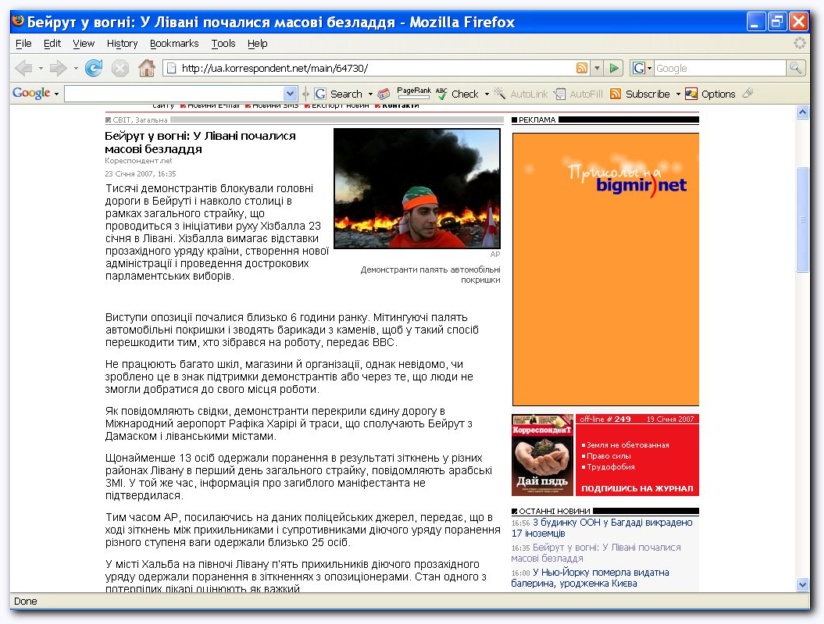This screenshot has width=824, height=624.
Task: Open link about ballerina who died in New York
Action: [x=590, y=578]
